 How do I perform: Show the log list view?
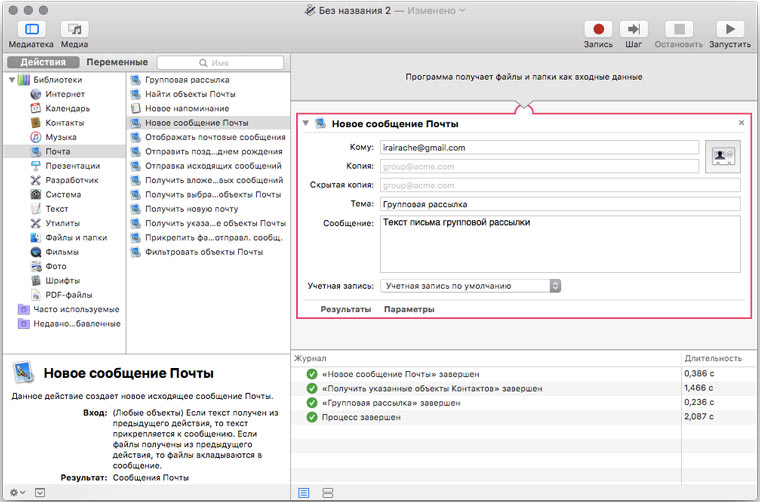[303, 493]
